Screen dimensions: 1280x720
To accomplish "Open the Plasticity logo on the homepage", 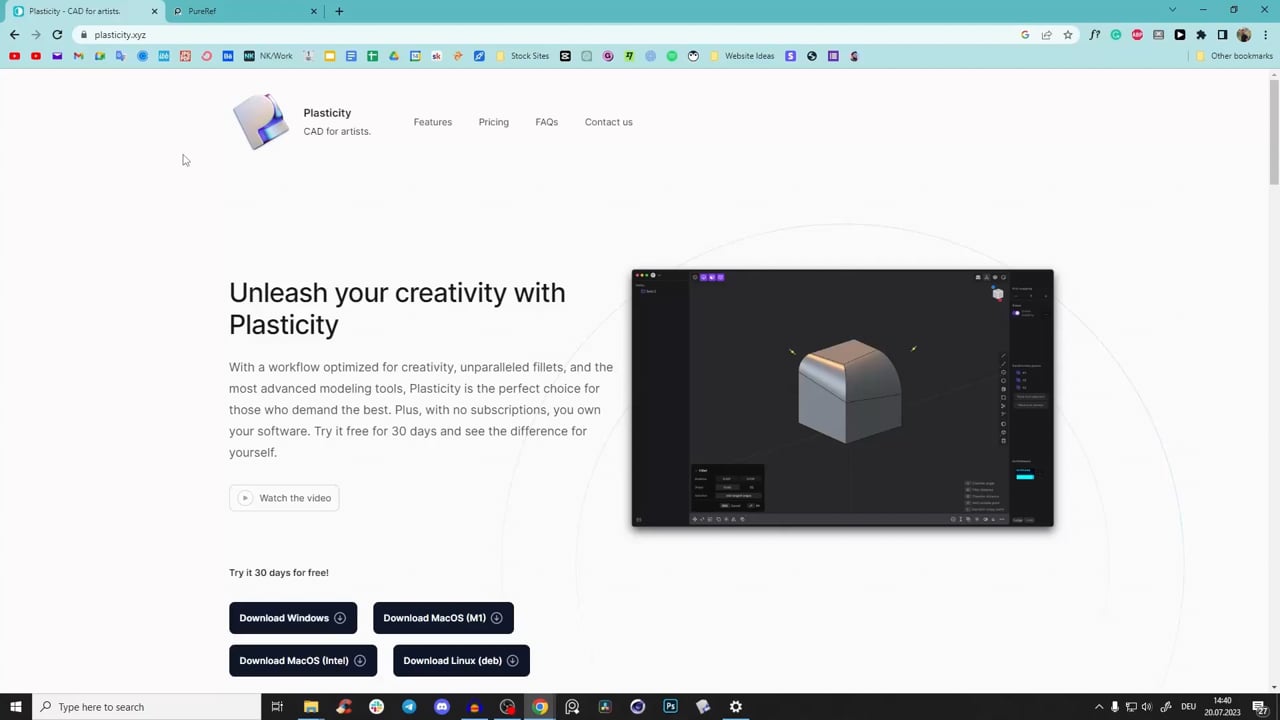I will point(261,121).
